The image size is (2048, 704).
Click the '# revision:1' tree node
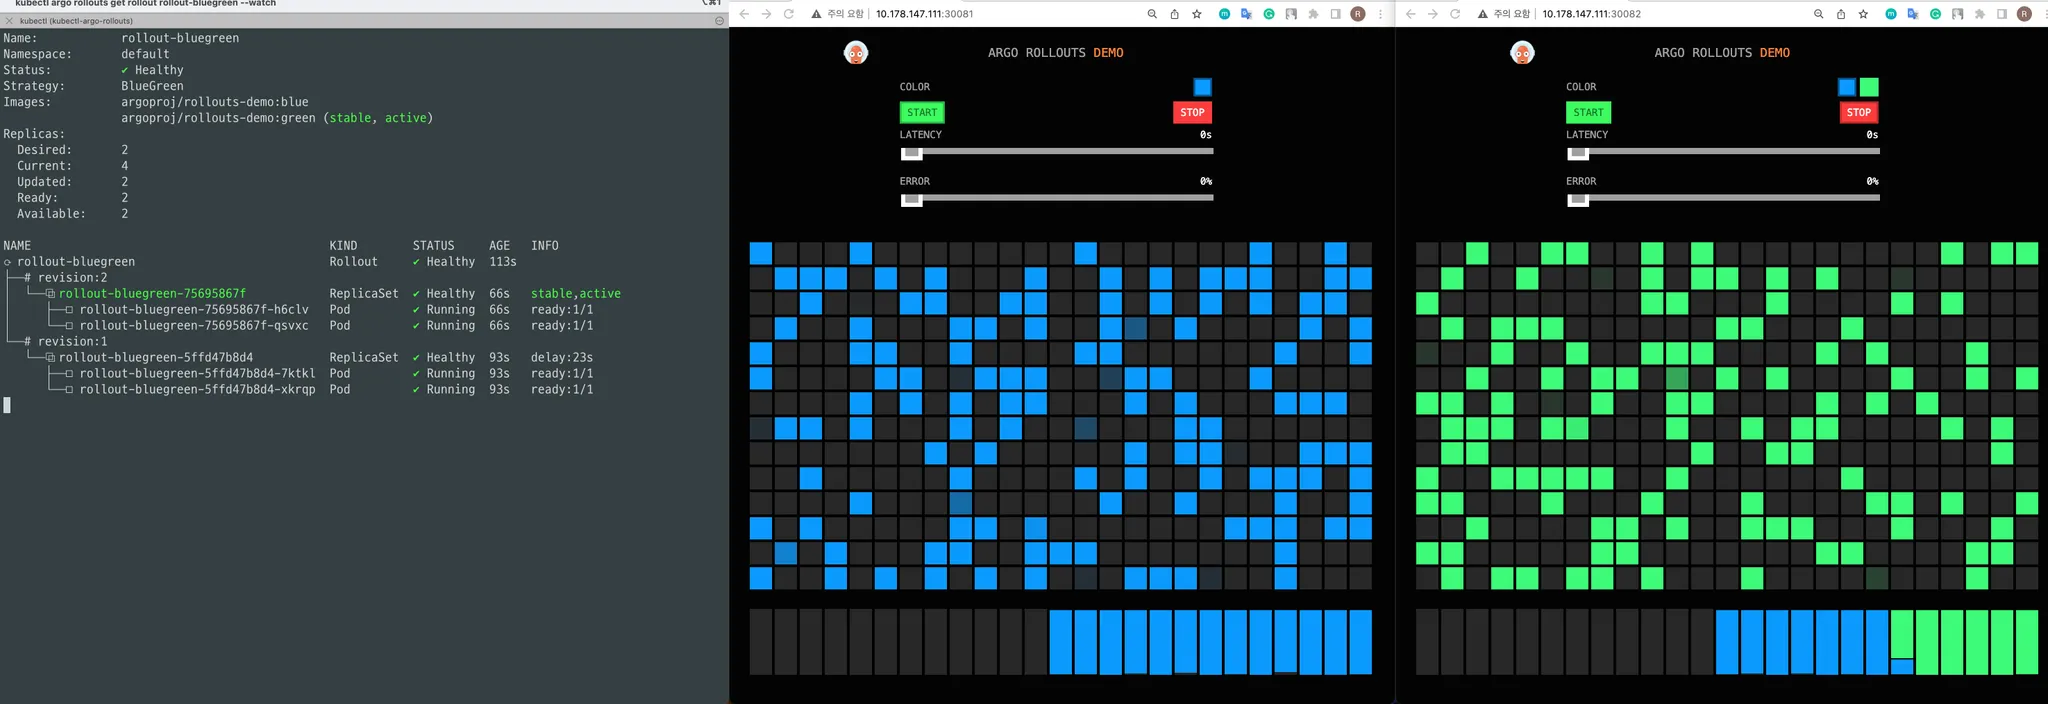(x=65, y=342)
